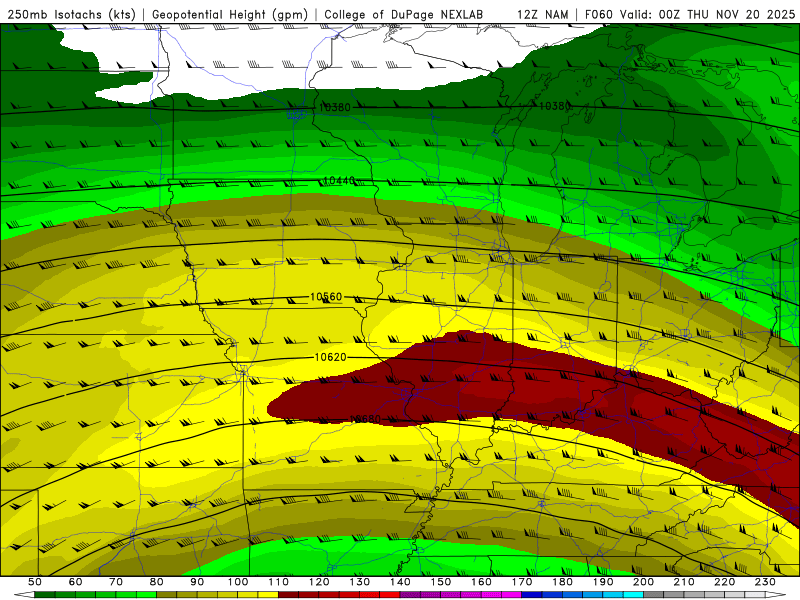The image size is (800, 600).
Task: Click the '160' value on color scale
Action: pos(481,582)
